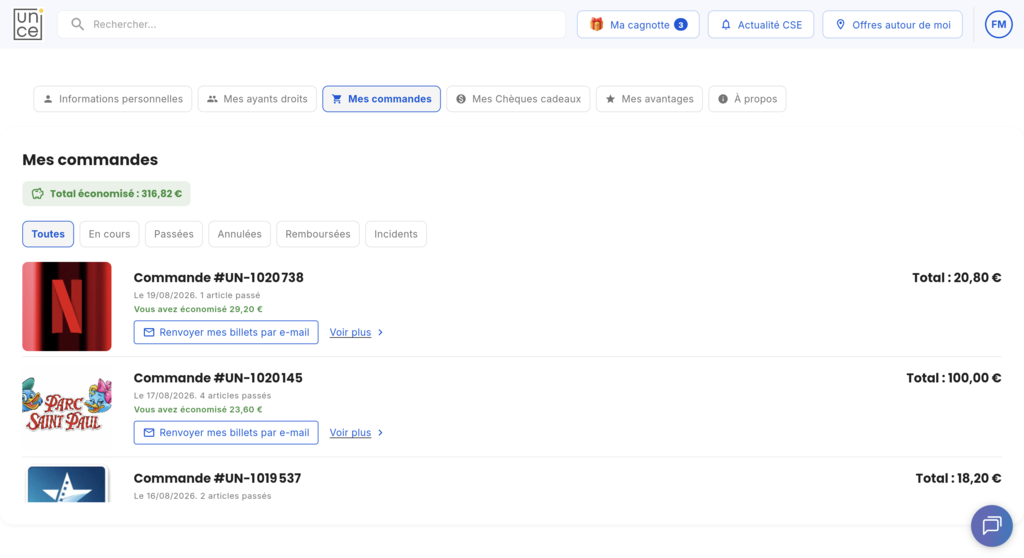Screen dimensions: 1024x558
Task: Focus the Rechercher search field
Action: tap(312, 24)
